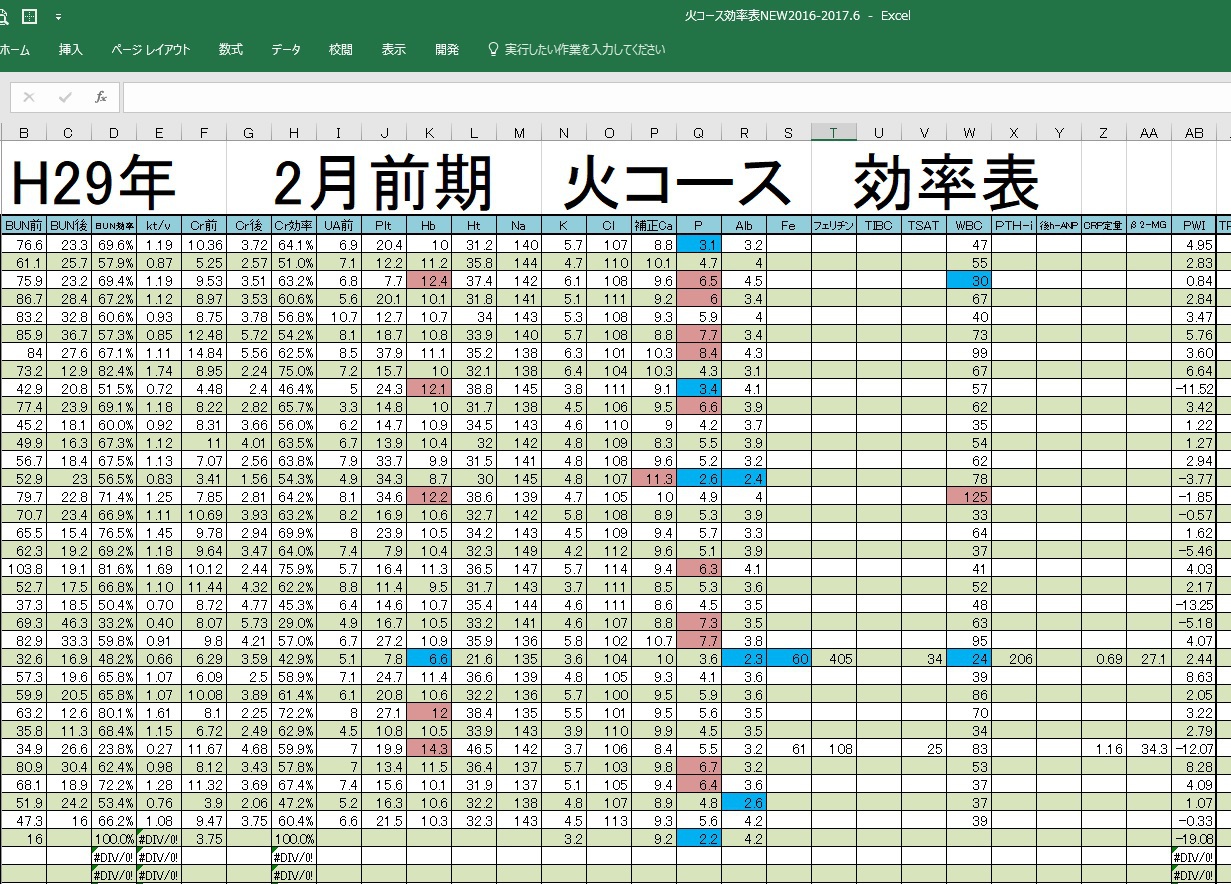Switch to the 表示 tab

(x=393, y=49)
